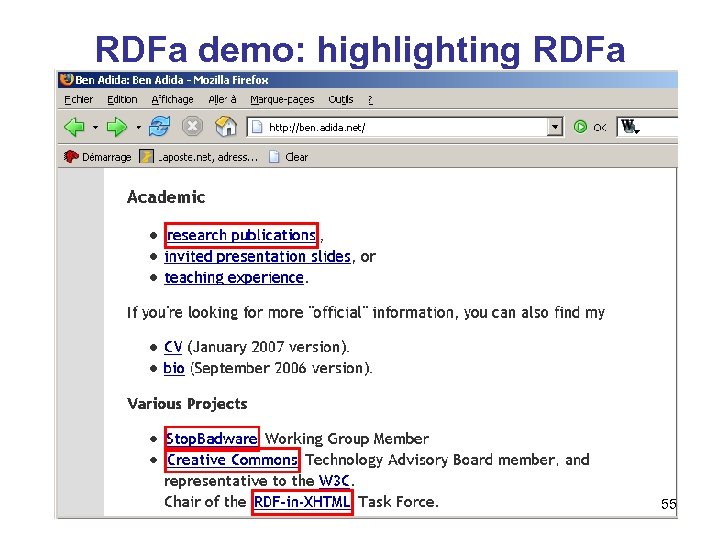Follow the W3C link
This screenshot has height=540, width=720.
(x=335, y=481)
